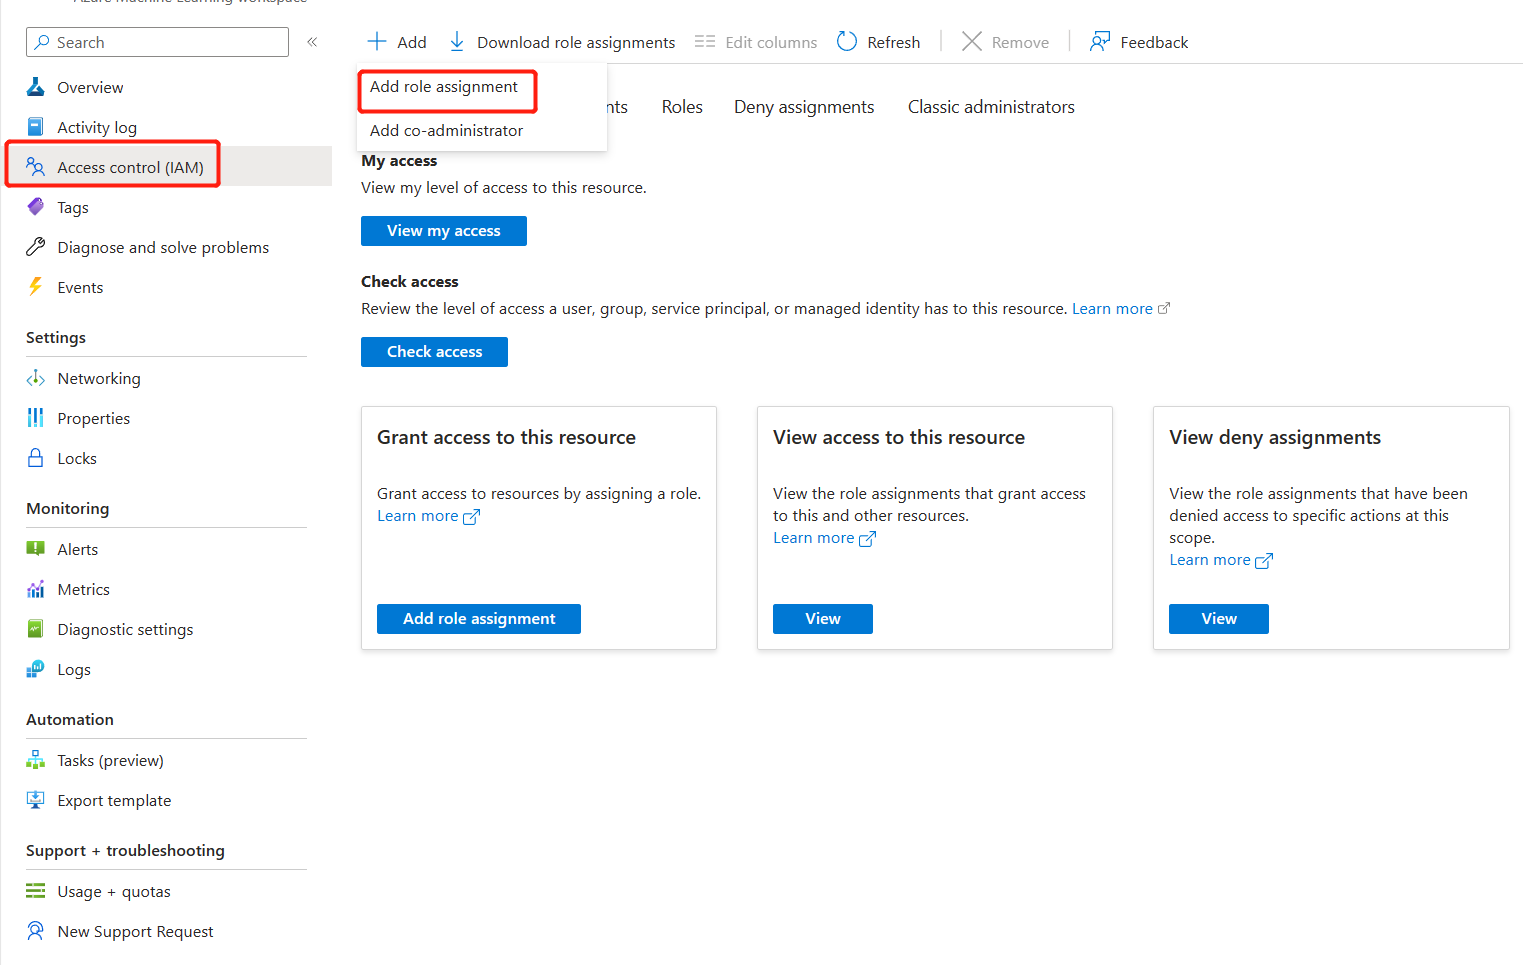Click the Remove X icon

tap(972, 42)
